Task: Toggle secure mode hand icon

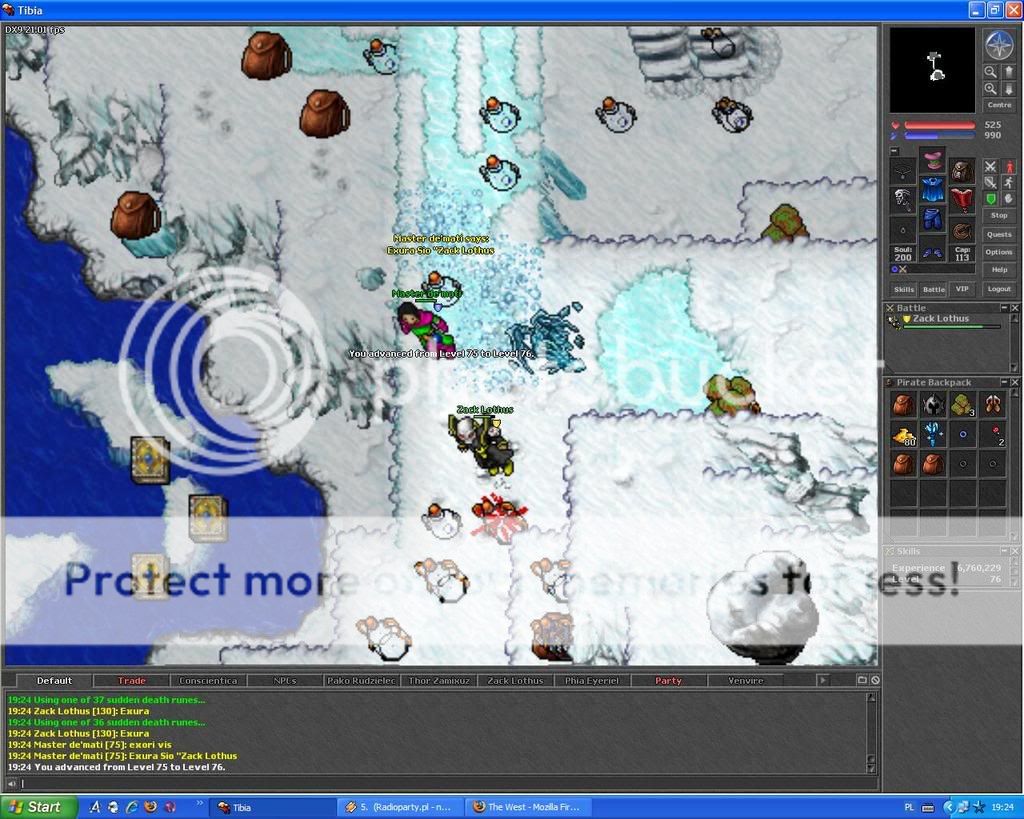Action: [x=1009, y=199]
